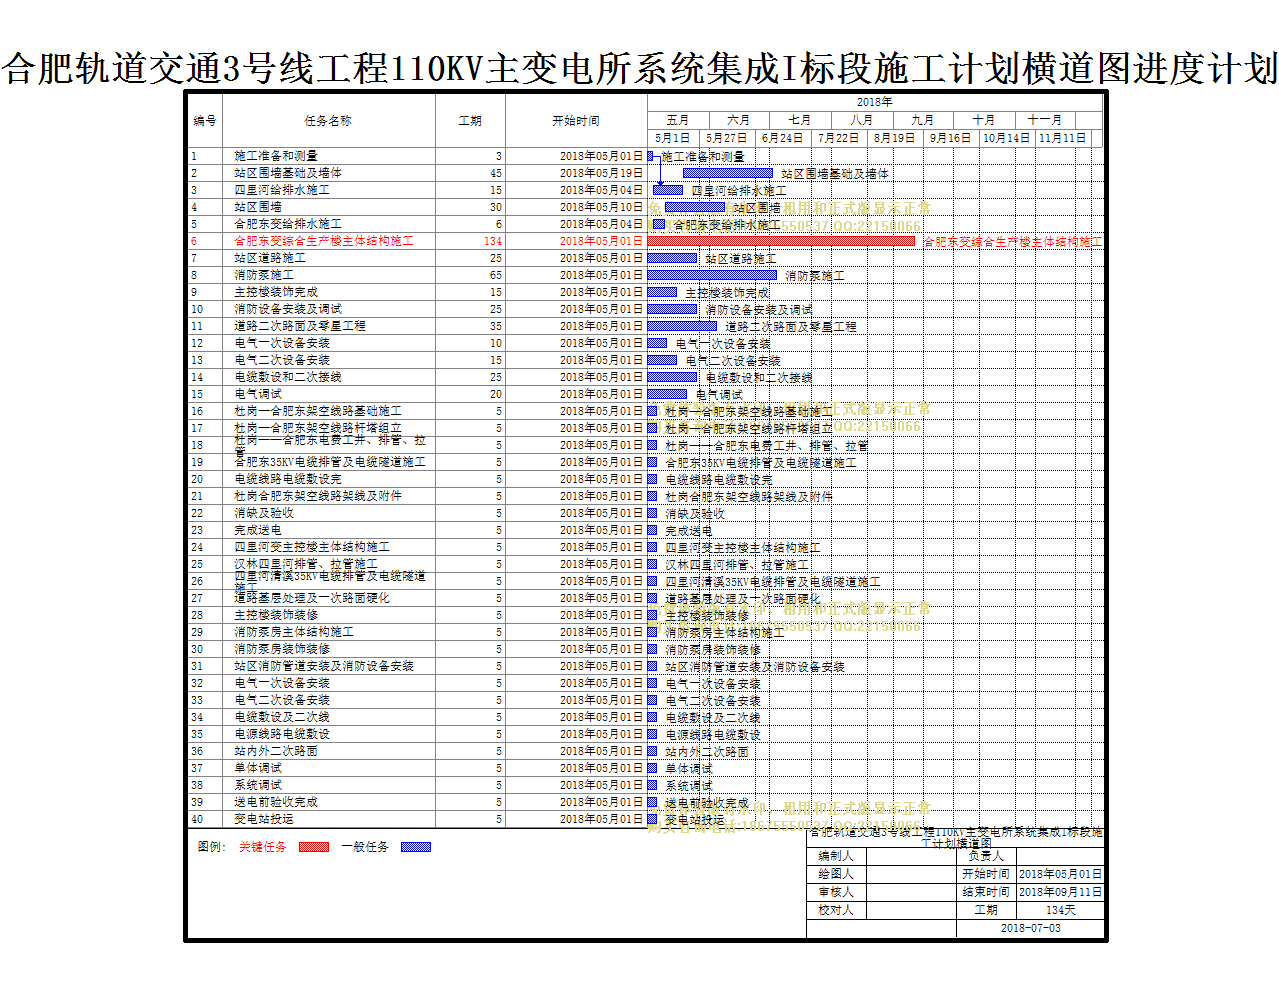
Task: Click the 六月 month header
Action: coord(738,120)
